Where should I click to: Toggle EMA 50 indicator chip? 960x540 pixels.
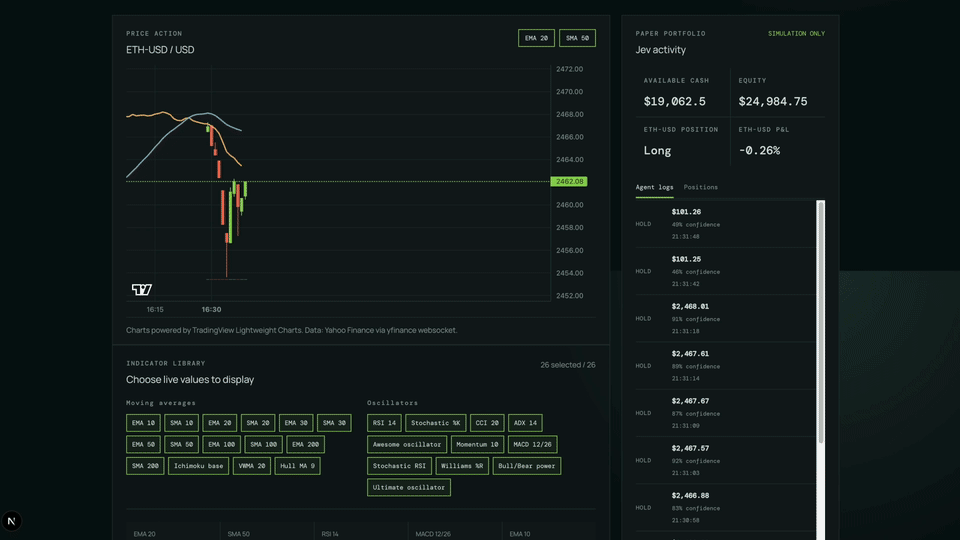point(143,444)
